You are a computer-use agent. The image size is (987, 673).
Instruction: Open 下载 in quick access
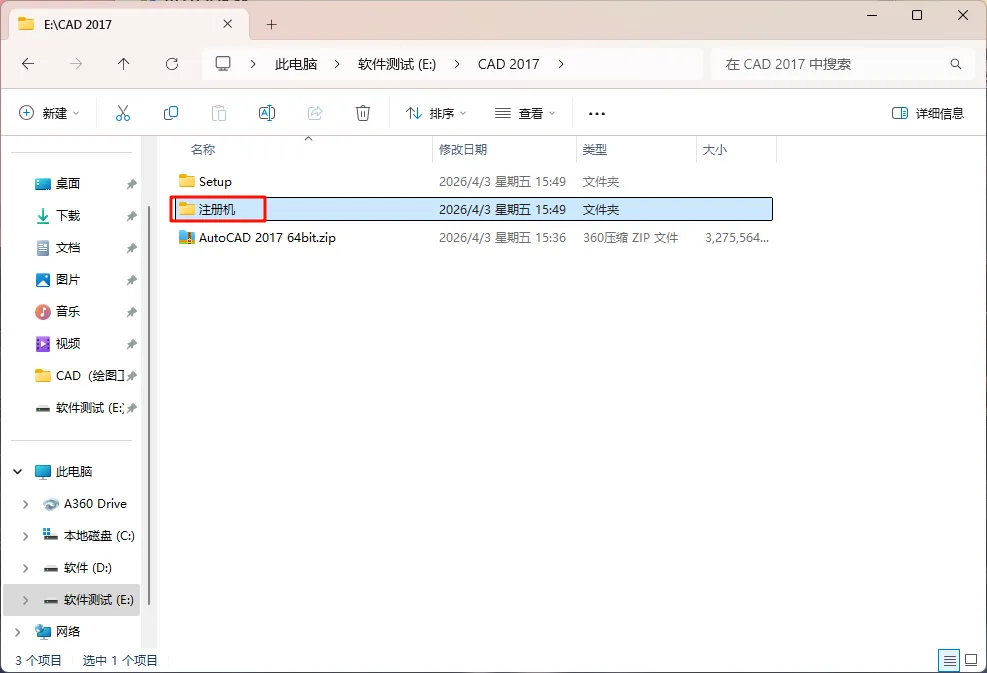[x=67, y=215]
